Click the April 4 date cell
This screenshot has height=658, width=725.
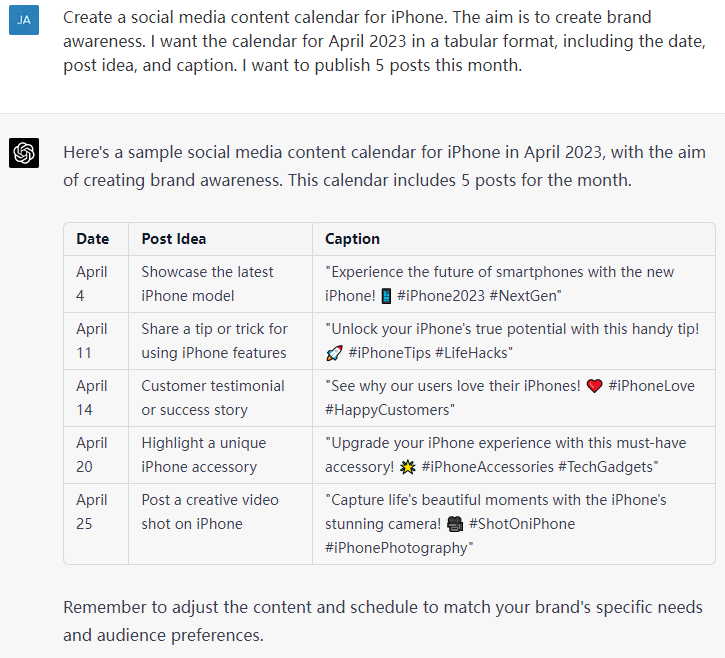pyautogui.click(x=96, y=284)
